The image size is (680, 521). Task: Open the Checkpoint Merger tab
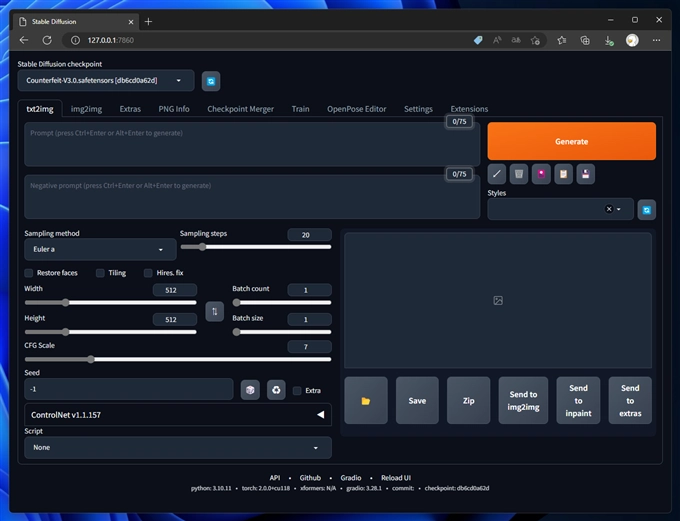240,109
